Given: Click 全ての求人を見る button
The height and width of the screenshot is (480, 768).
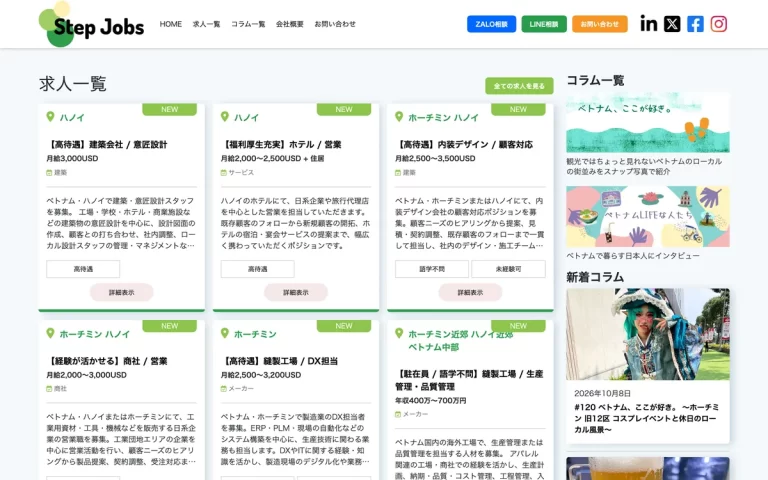Looking at the screenshot, I should (x=519, y=86).
